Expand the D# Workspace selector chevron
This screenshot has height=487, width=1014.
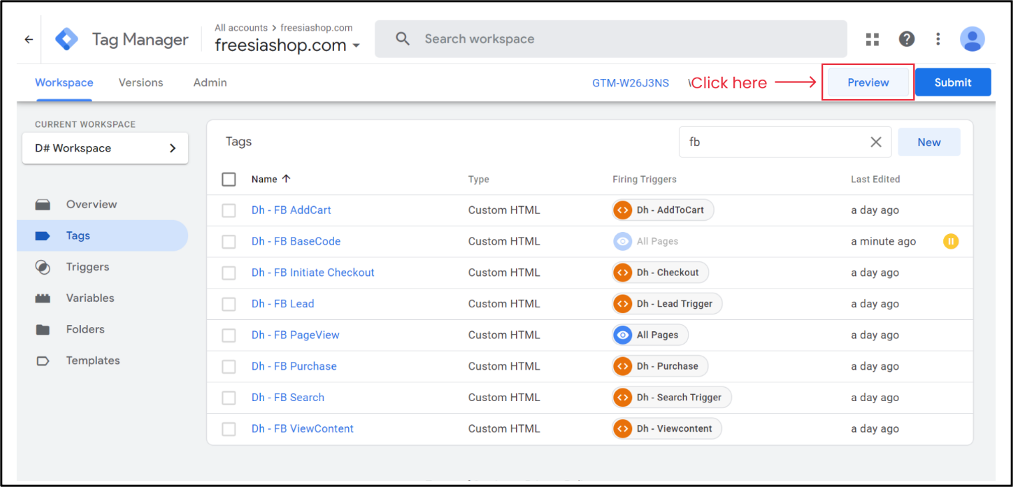click(x=172, y=148)
